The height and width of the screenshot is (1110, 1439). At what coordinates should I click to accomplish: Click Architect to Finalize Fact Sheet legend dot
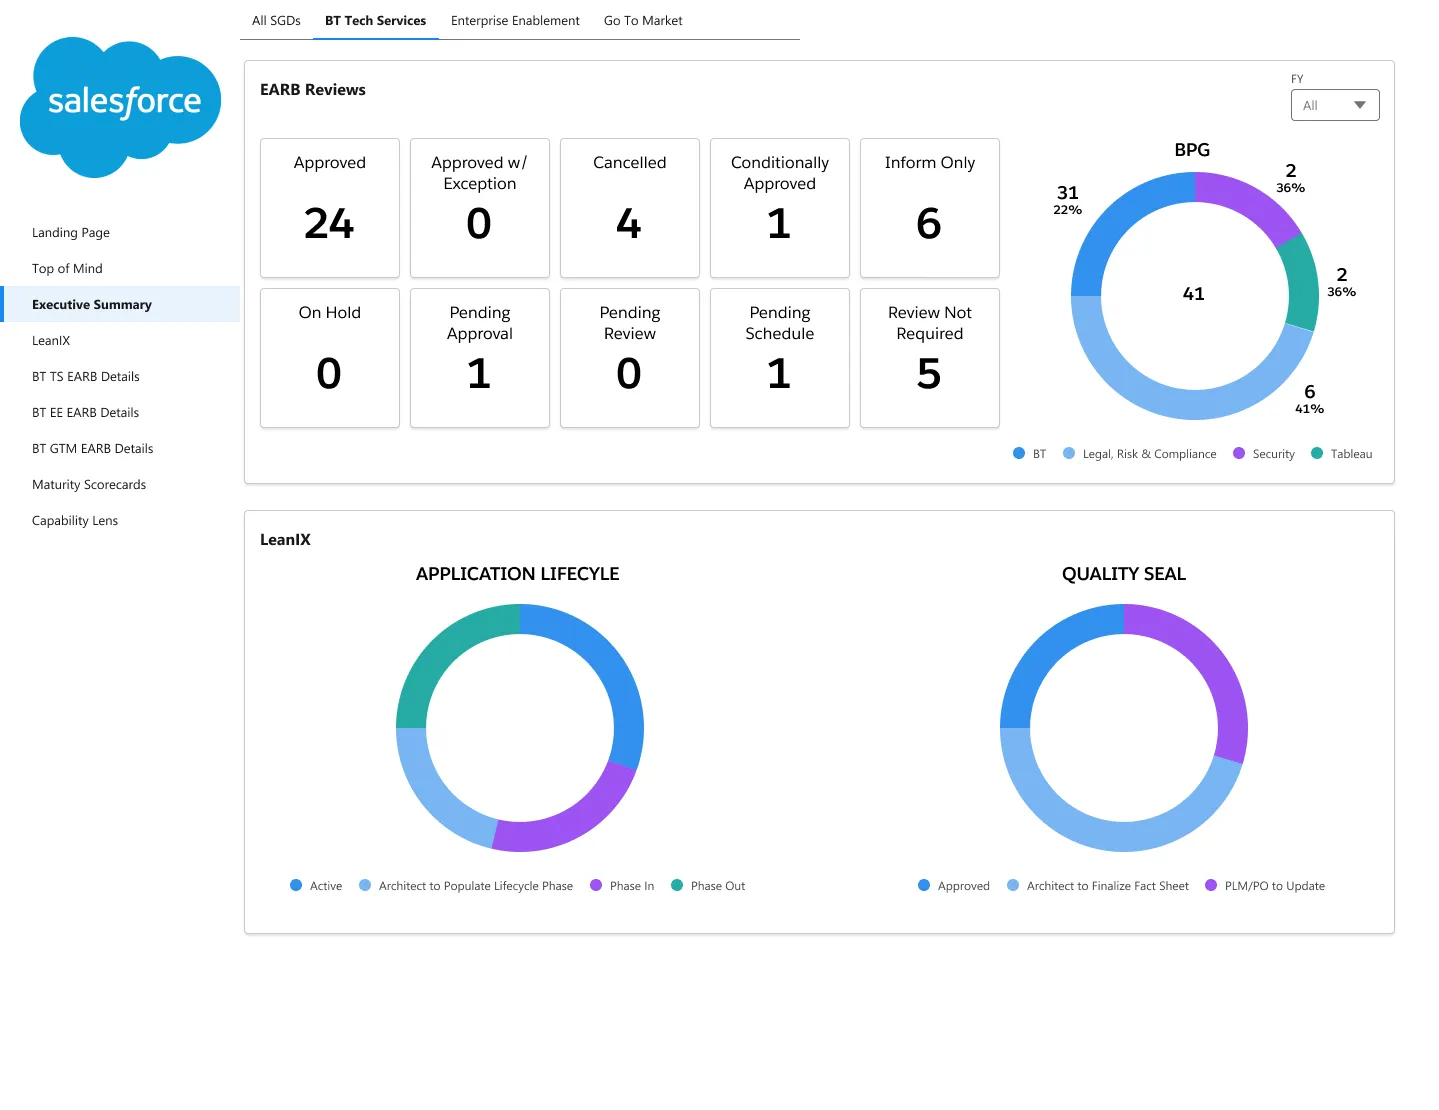click(x=1013, y=886)
